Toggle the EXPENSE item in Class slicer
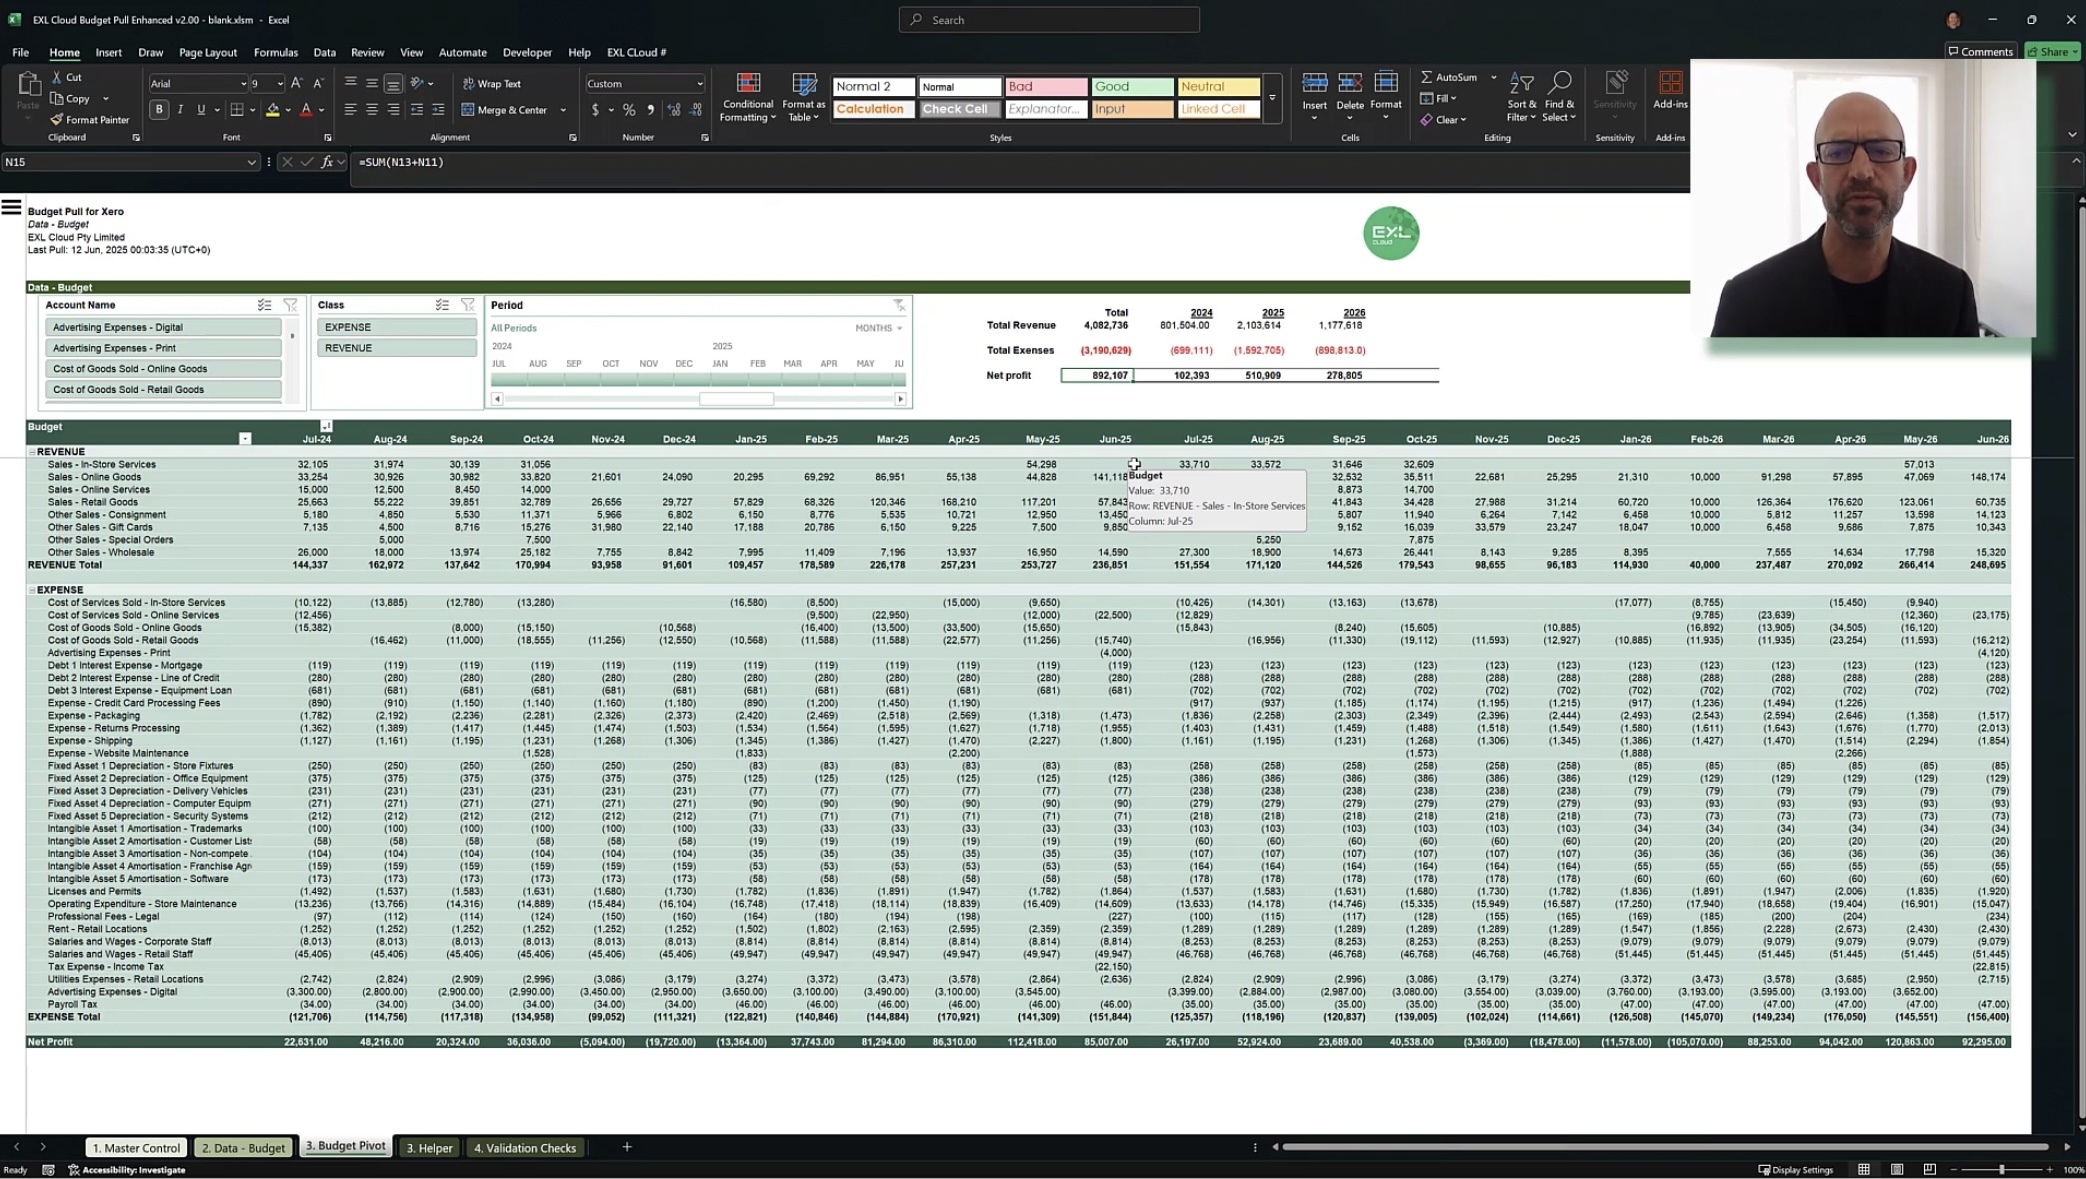The height and width of the screenshot is (1179, 2086). tap(397, 327)
